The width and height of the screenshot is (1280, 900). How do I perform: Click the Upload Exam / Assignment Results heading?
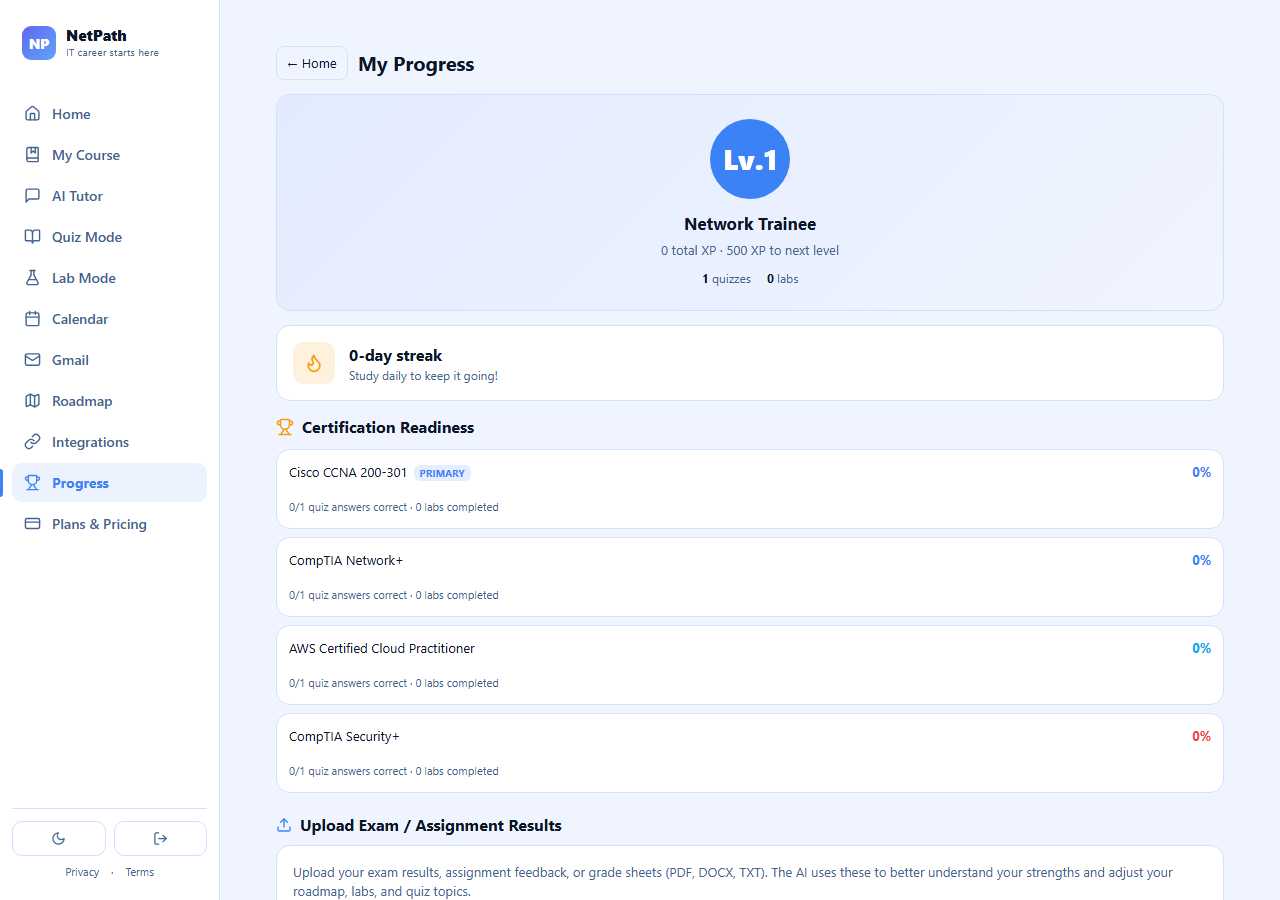tap(431, 825)
